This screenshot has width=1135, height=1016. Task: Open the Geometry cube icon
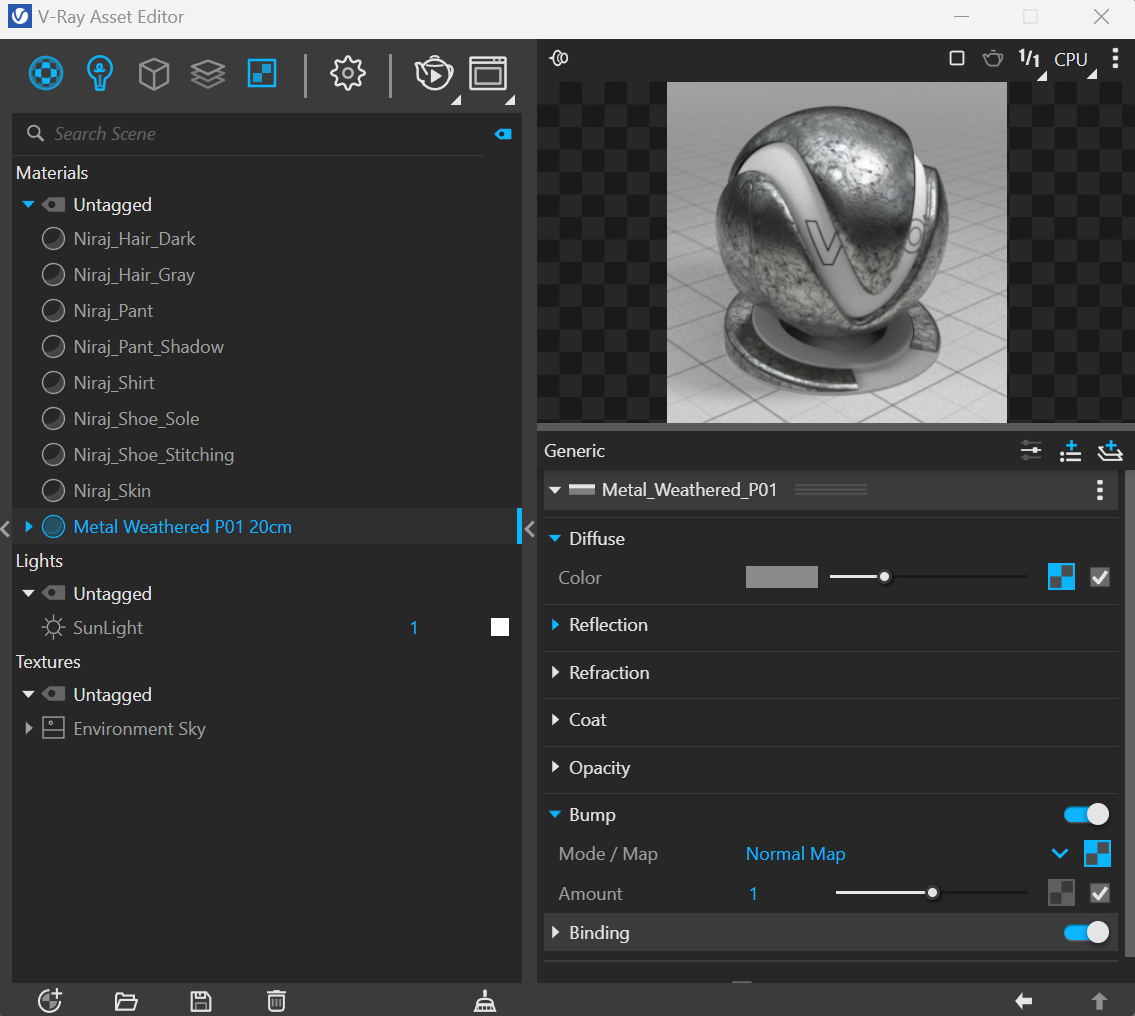point(153,74)
